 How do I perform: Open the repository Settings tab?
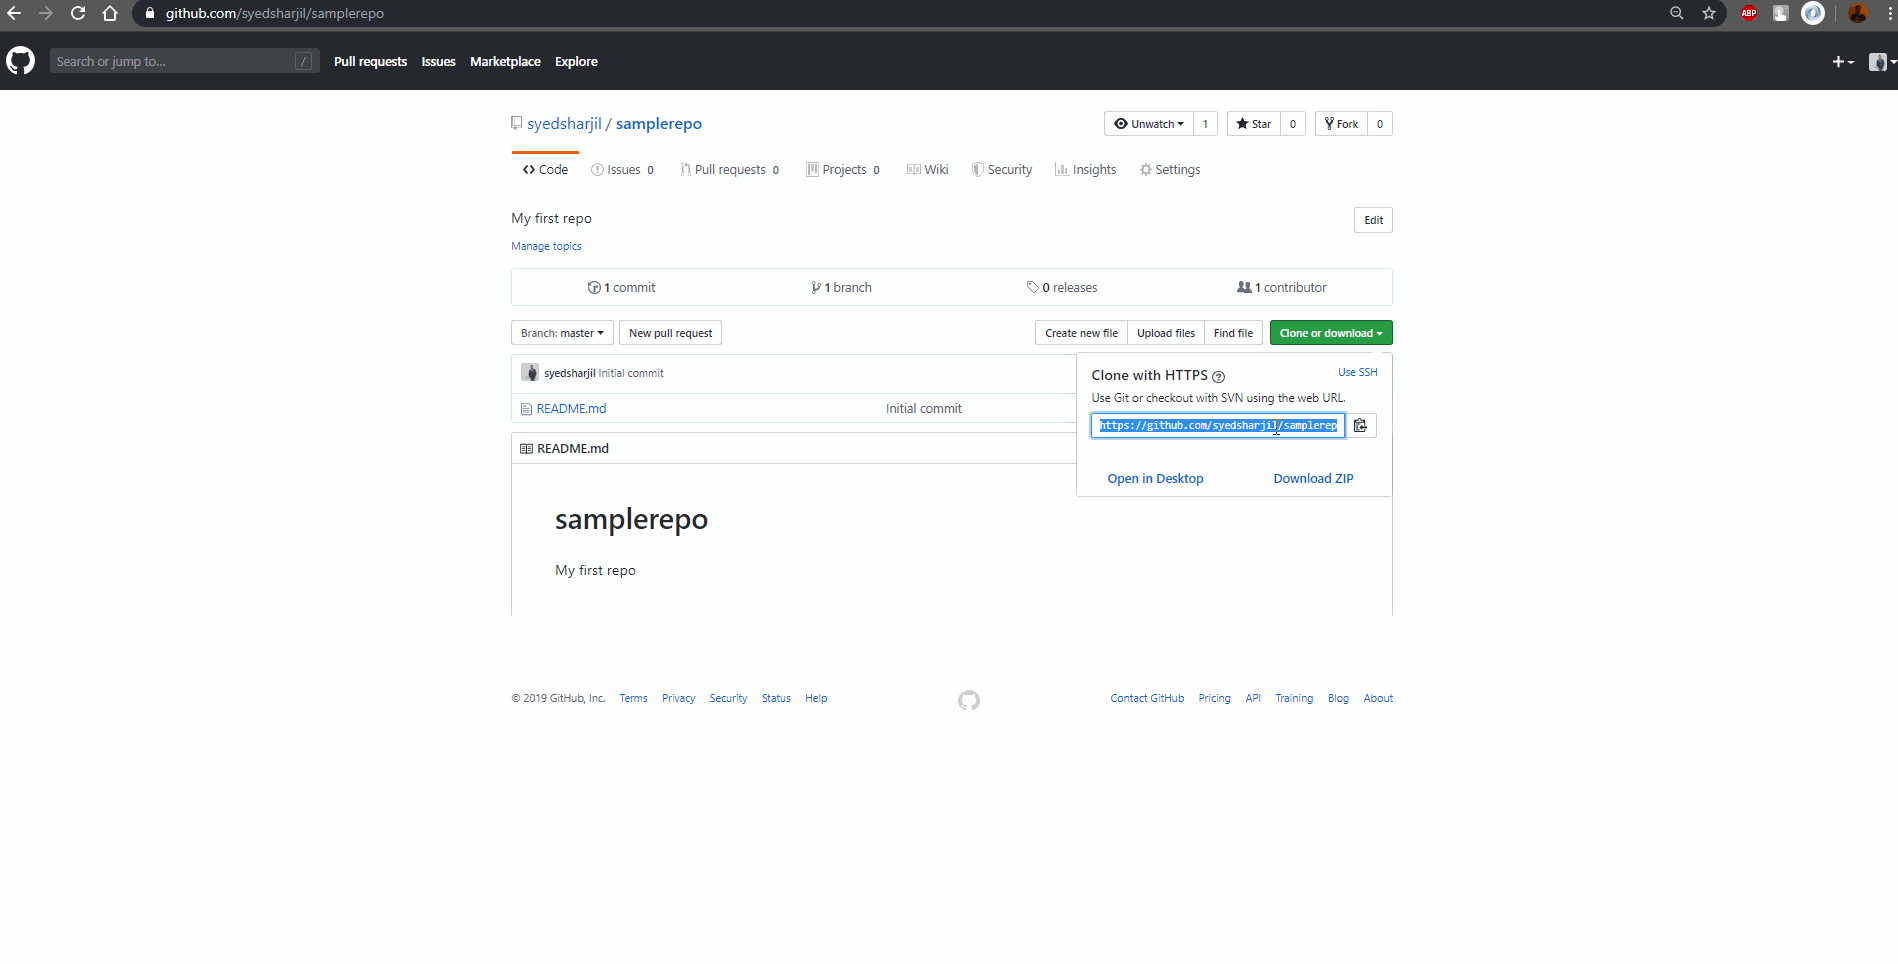click(x=1170, y=170)
